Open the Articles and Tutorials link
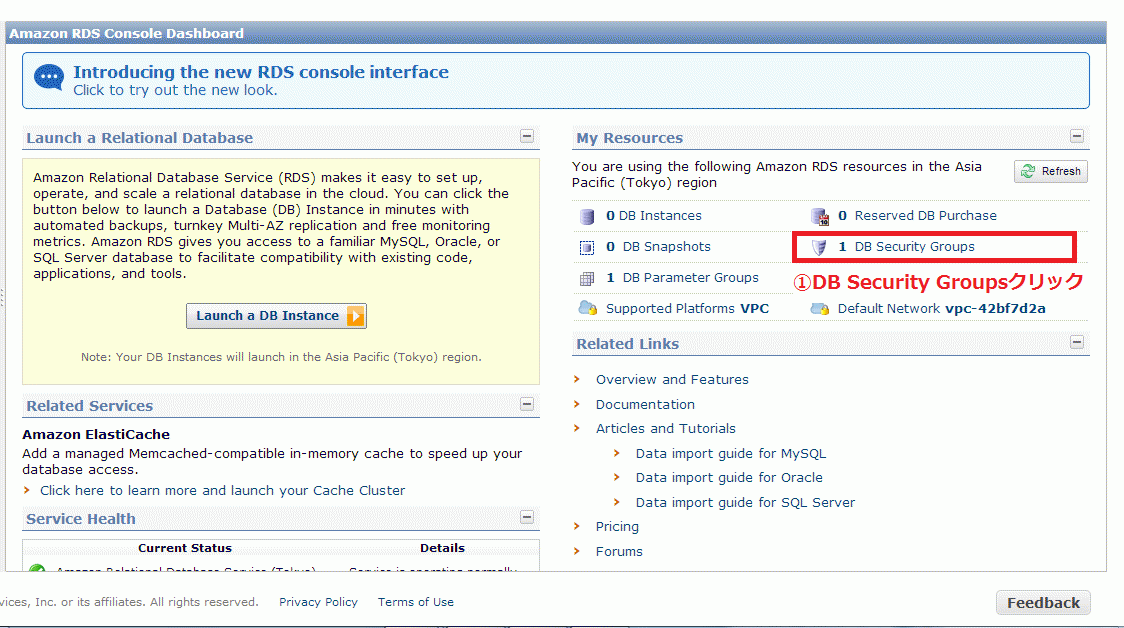 click(666, 429)
